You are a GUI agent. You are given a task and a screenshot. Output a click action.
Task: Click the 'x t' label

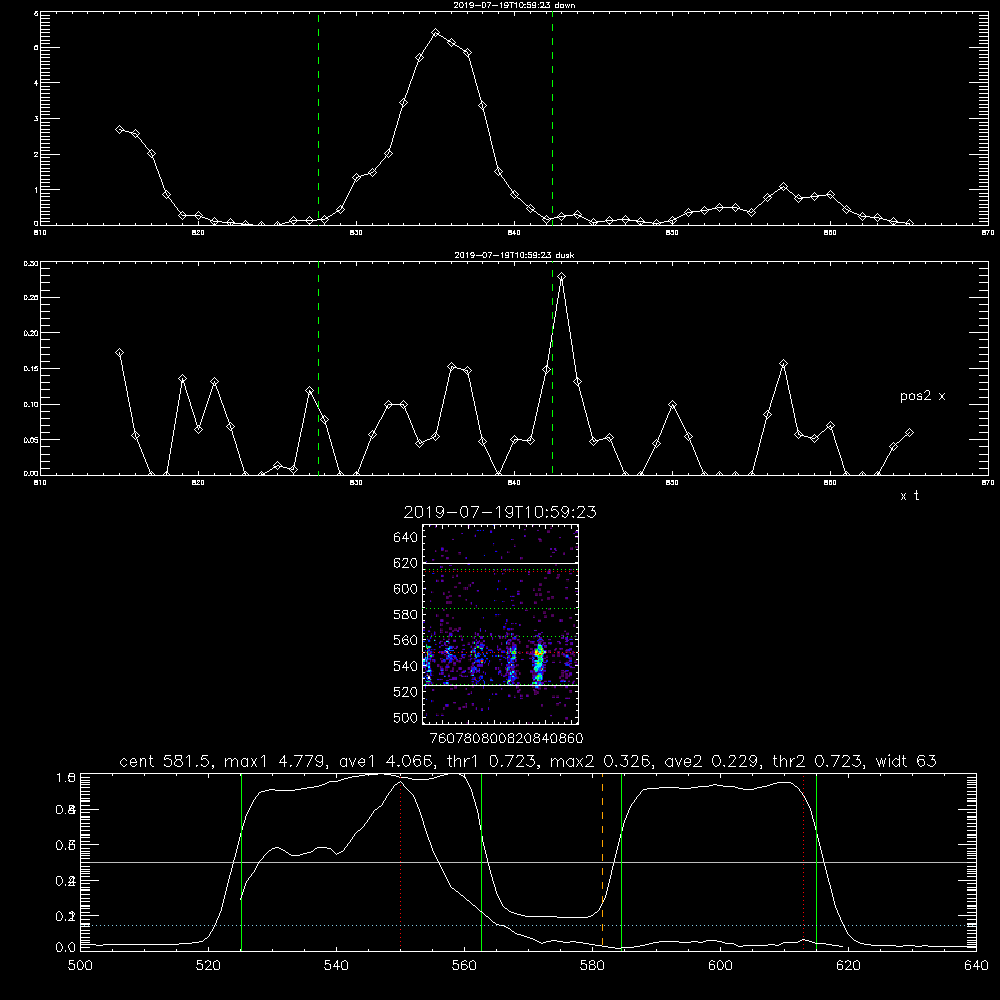(909, 496)
